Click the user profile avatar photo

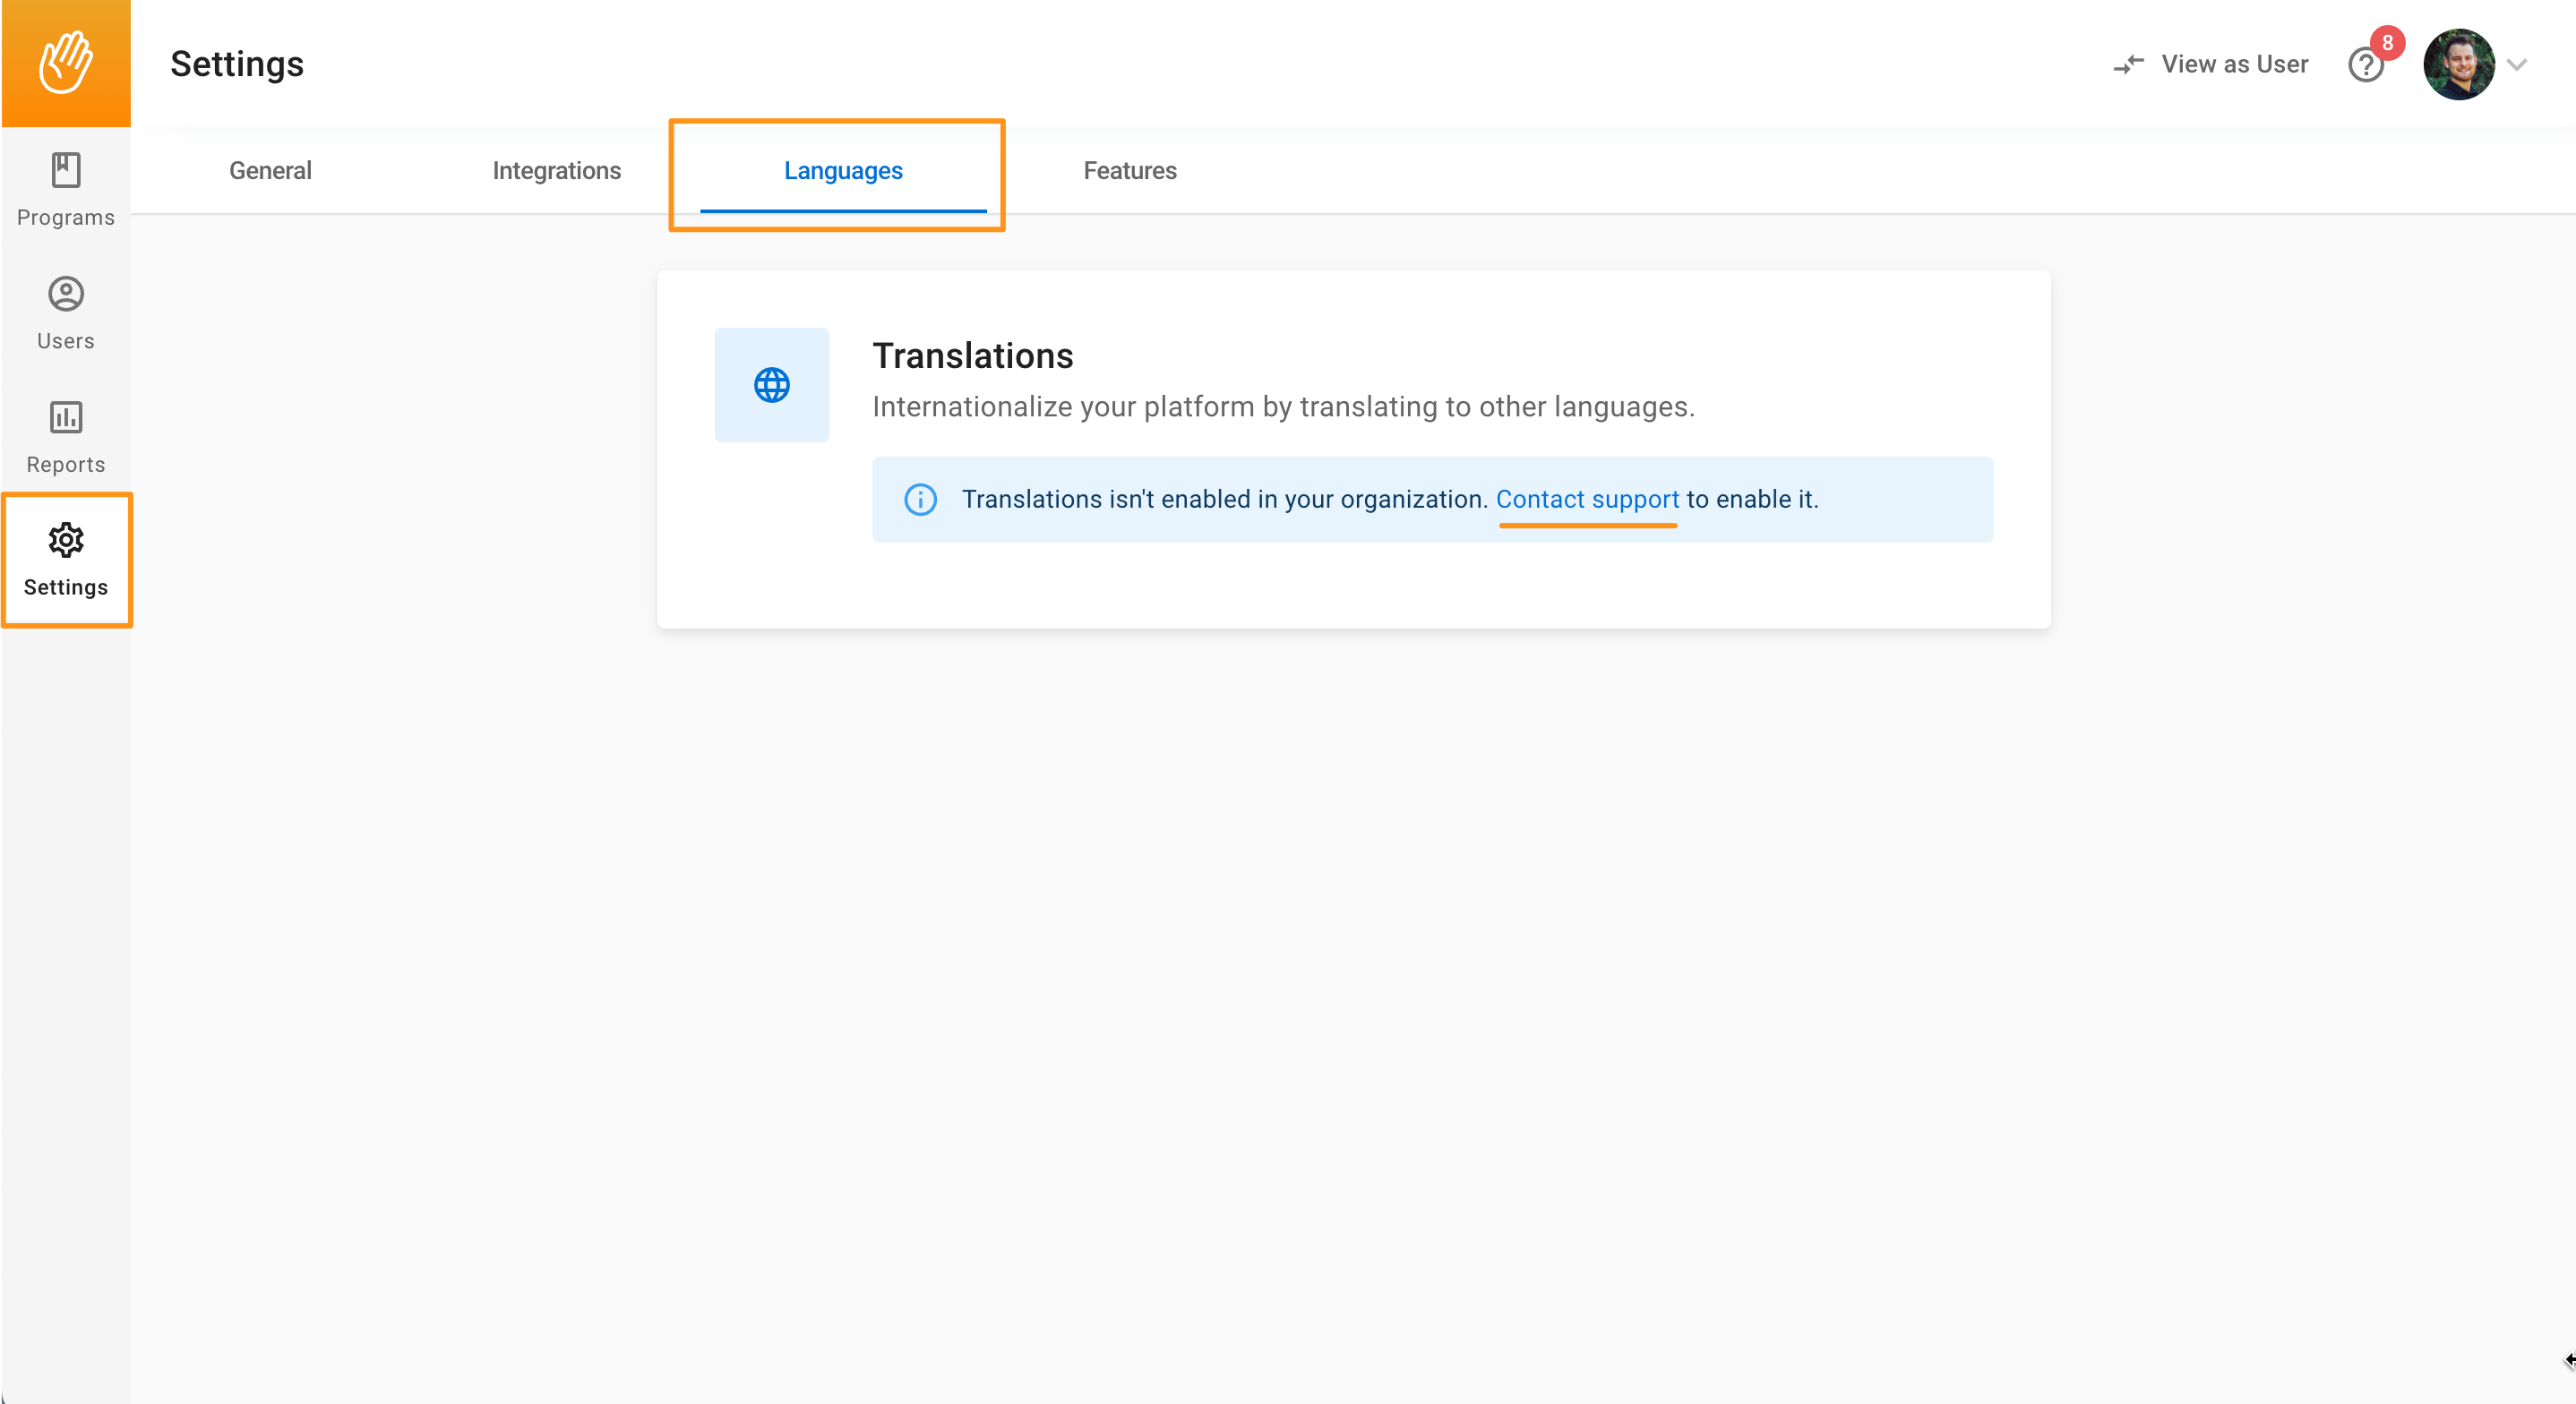click(x=2458, y=64)
